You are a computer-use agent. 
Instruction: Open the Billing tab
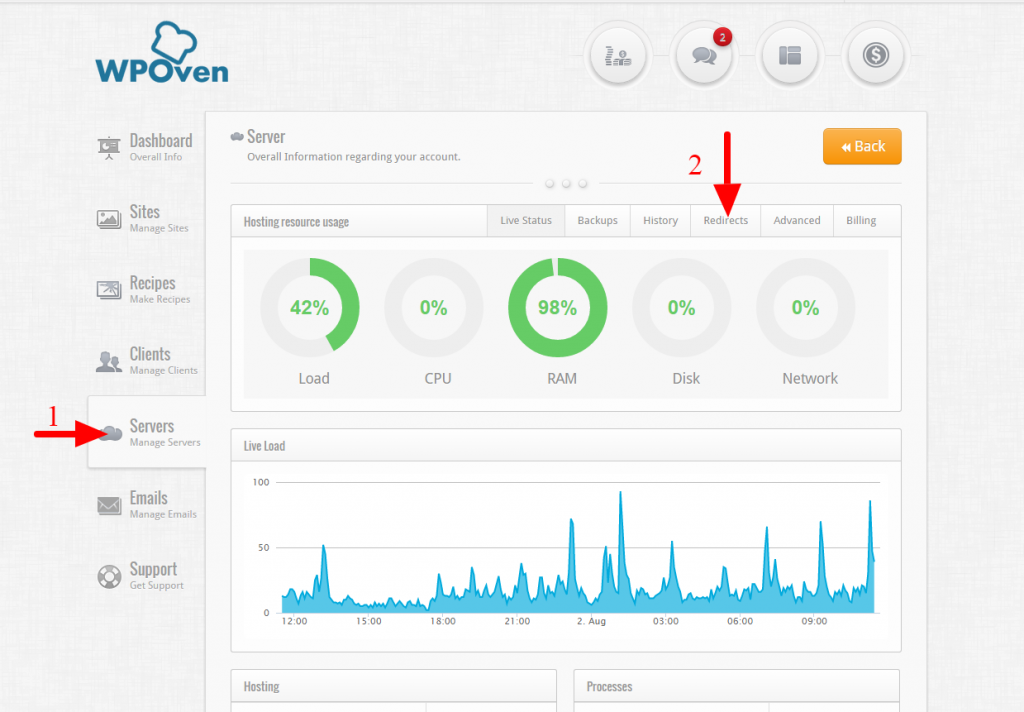(x=861, y=221)
